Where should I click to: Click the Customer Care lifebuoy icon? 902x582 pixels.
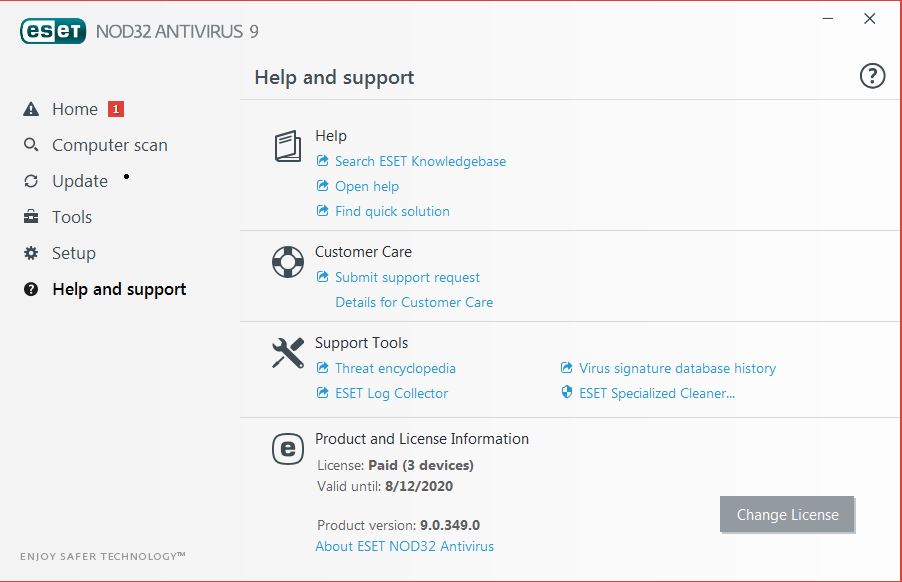coord(288,262)
